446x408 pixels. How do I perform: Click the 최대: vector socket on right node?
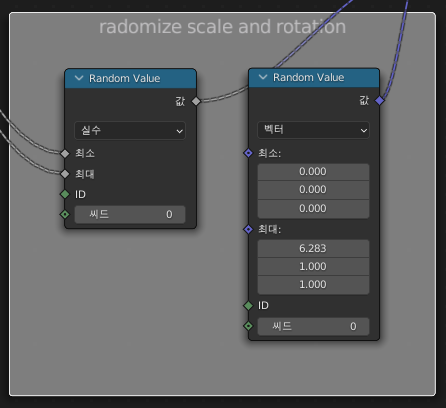click(x=248, y=229)
